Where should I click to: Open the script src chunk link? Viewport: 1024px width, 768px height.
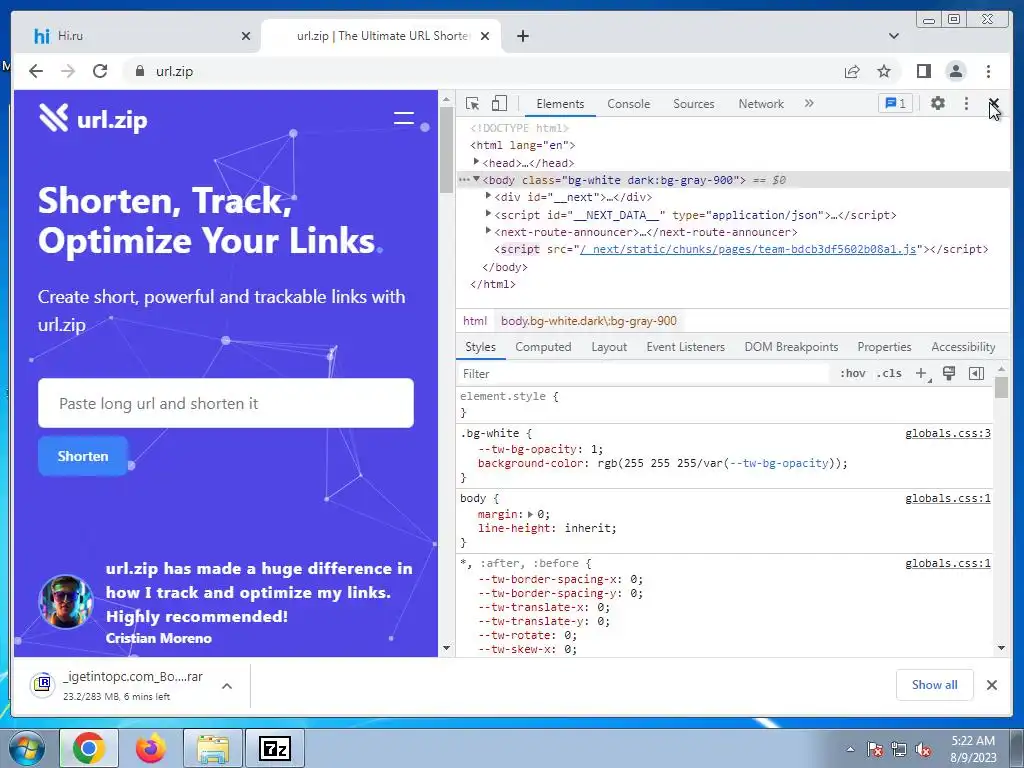point(748,249)
